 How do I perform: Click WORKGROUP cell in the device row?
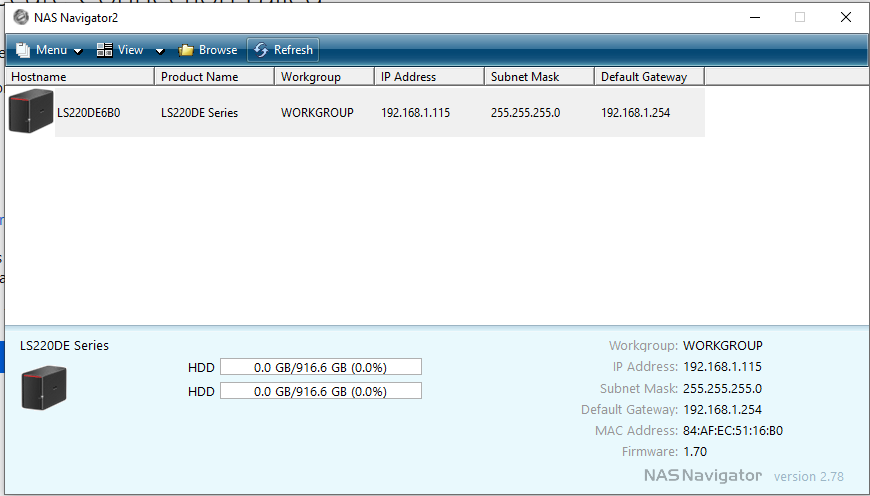click(x=317, y=113)
